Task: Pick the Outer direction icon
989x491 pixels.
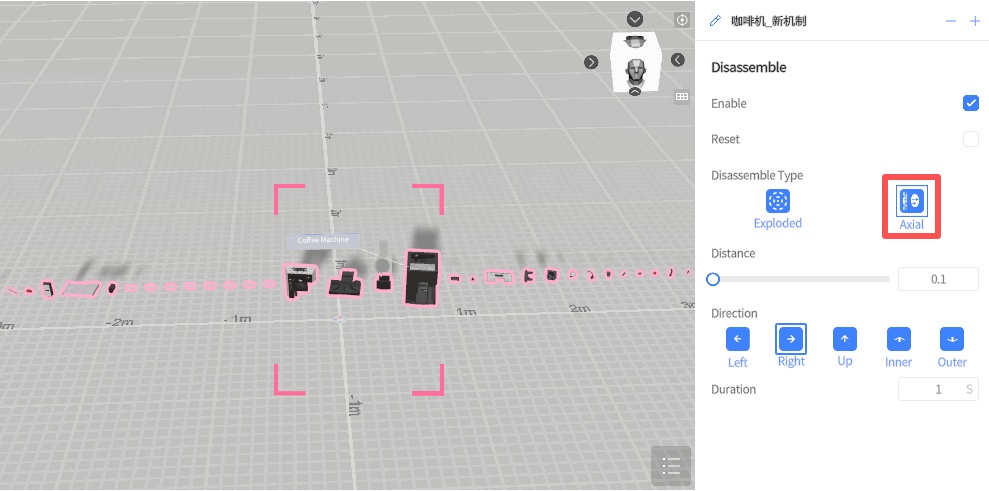Action: click(x=952, y=338)
